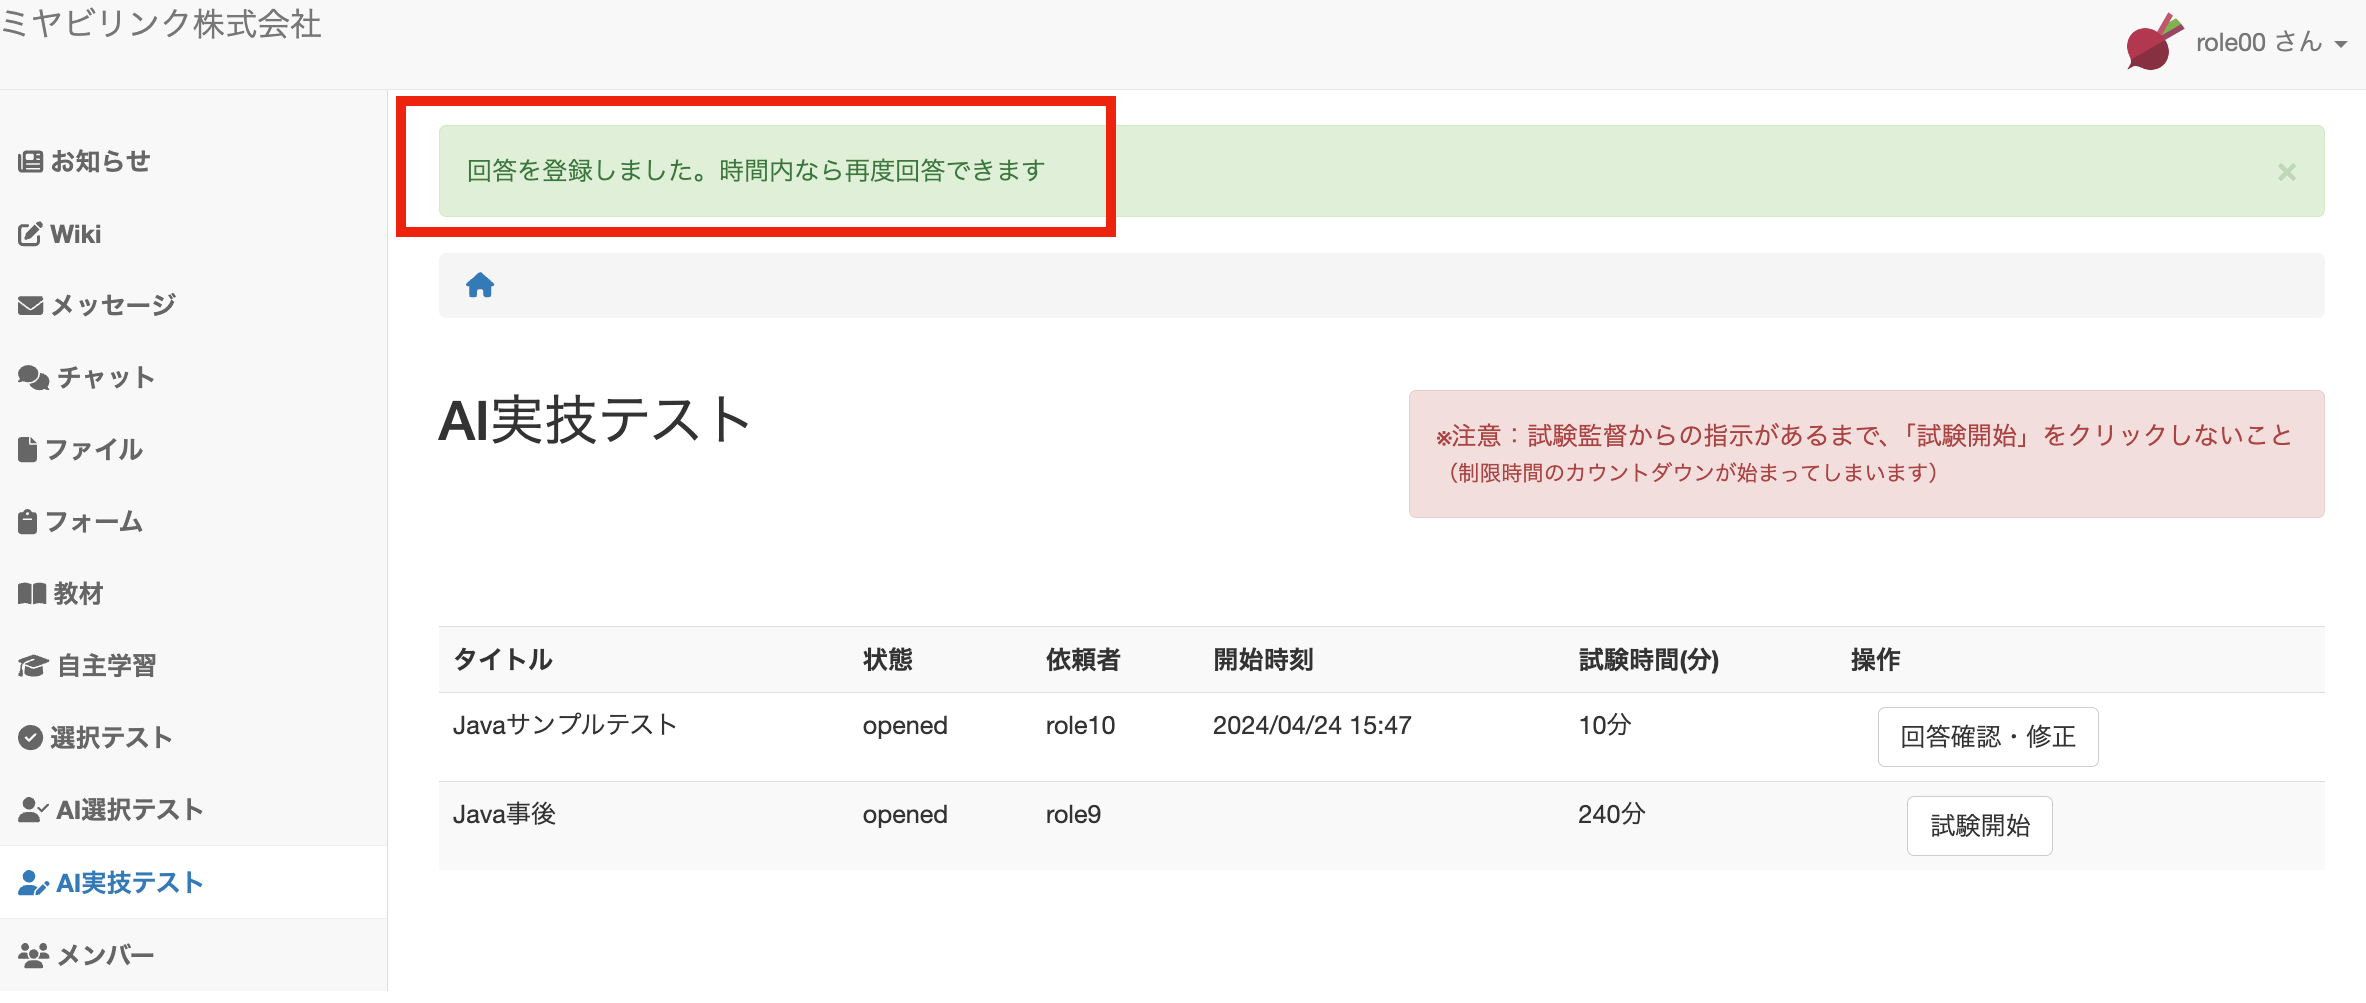Click the フォーム clipboard icon
This screenshot has width=2366, height=1003.
click(28, 522)
